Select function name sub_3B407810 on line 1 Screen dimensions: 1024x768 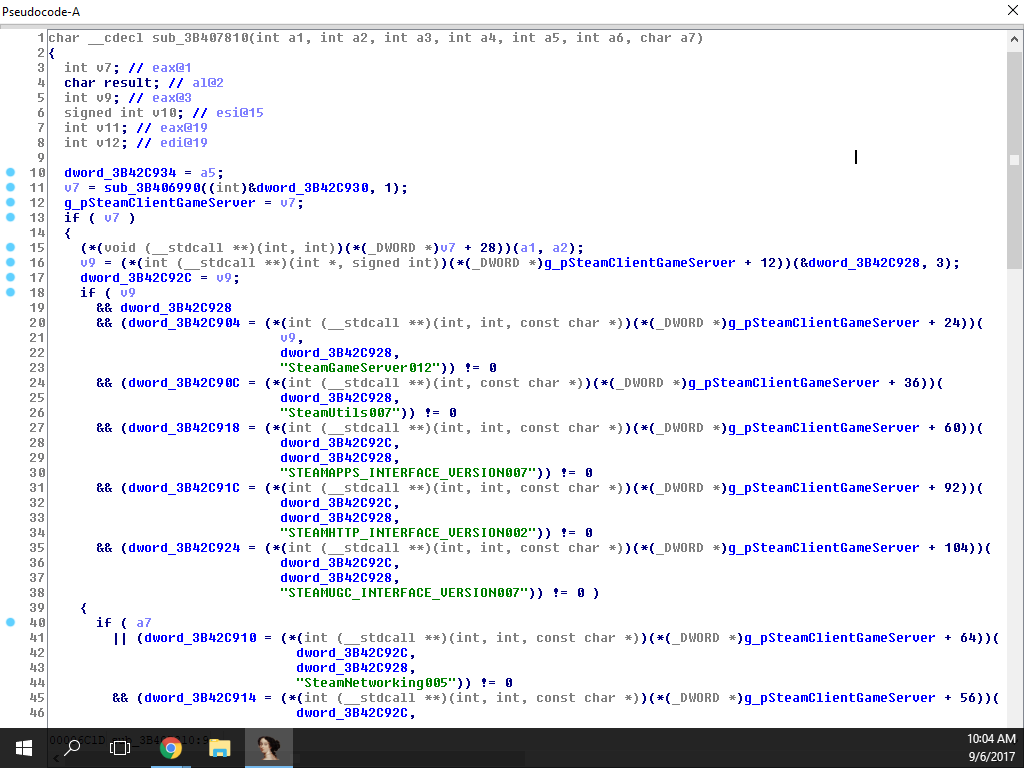coord(200,38)
